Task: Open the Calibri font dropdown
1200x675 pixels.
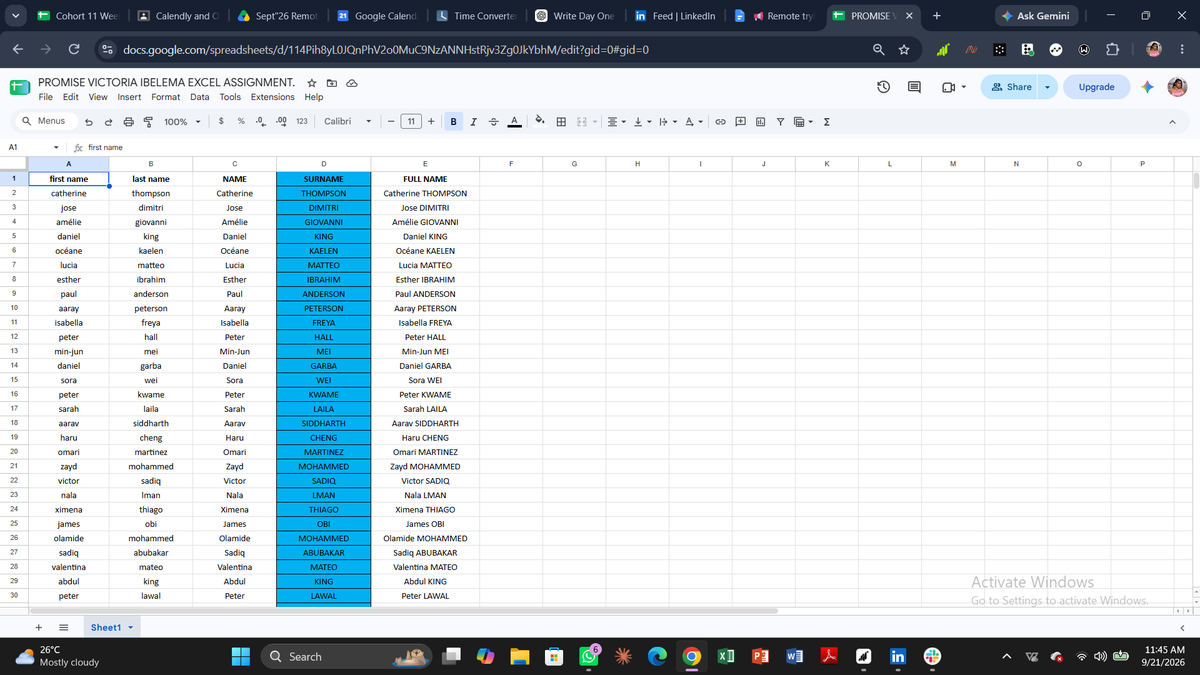Action: (x=349, y=121)
